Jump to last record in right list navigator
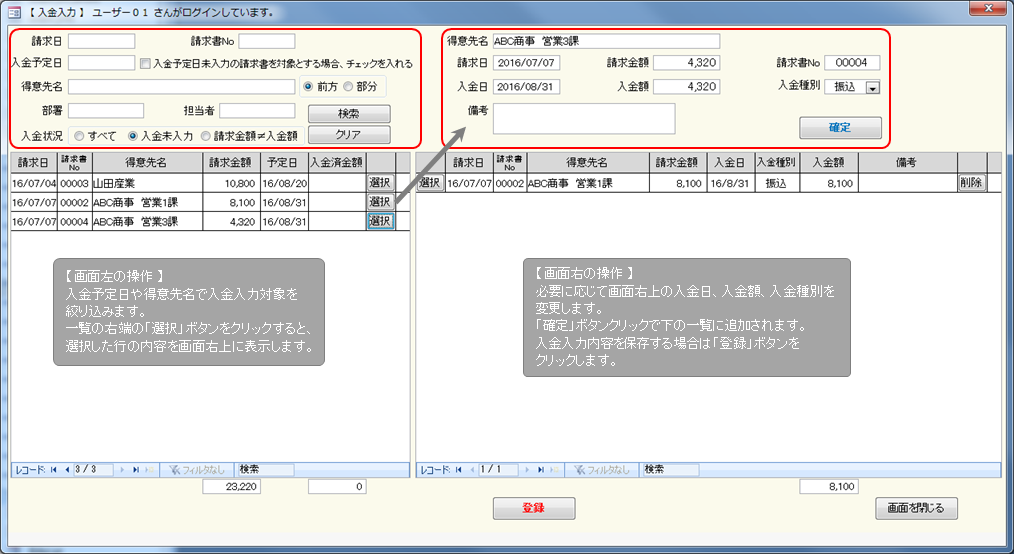Screen dimensions: 1014x554 540,469
